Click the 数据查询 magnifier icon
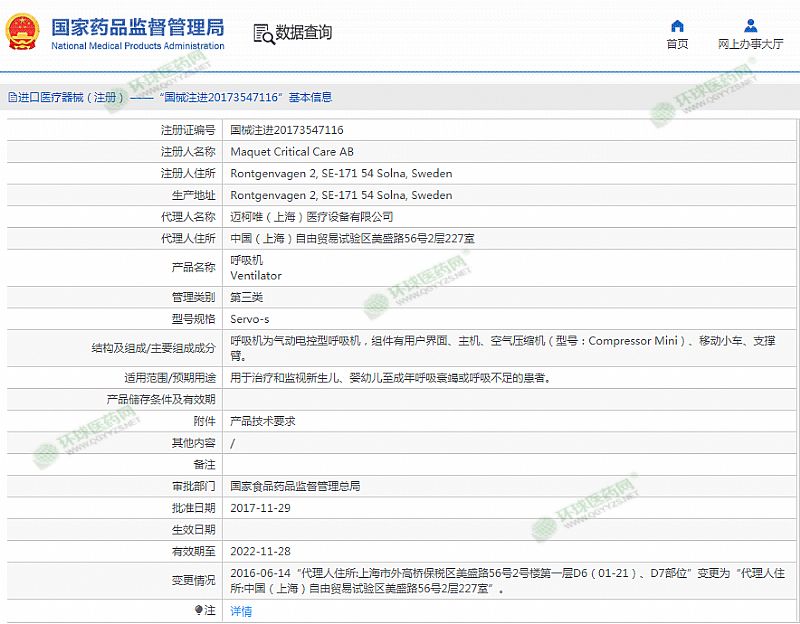 (x=263, y=34)
